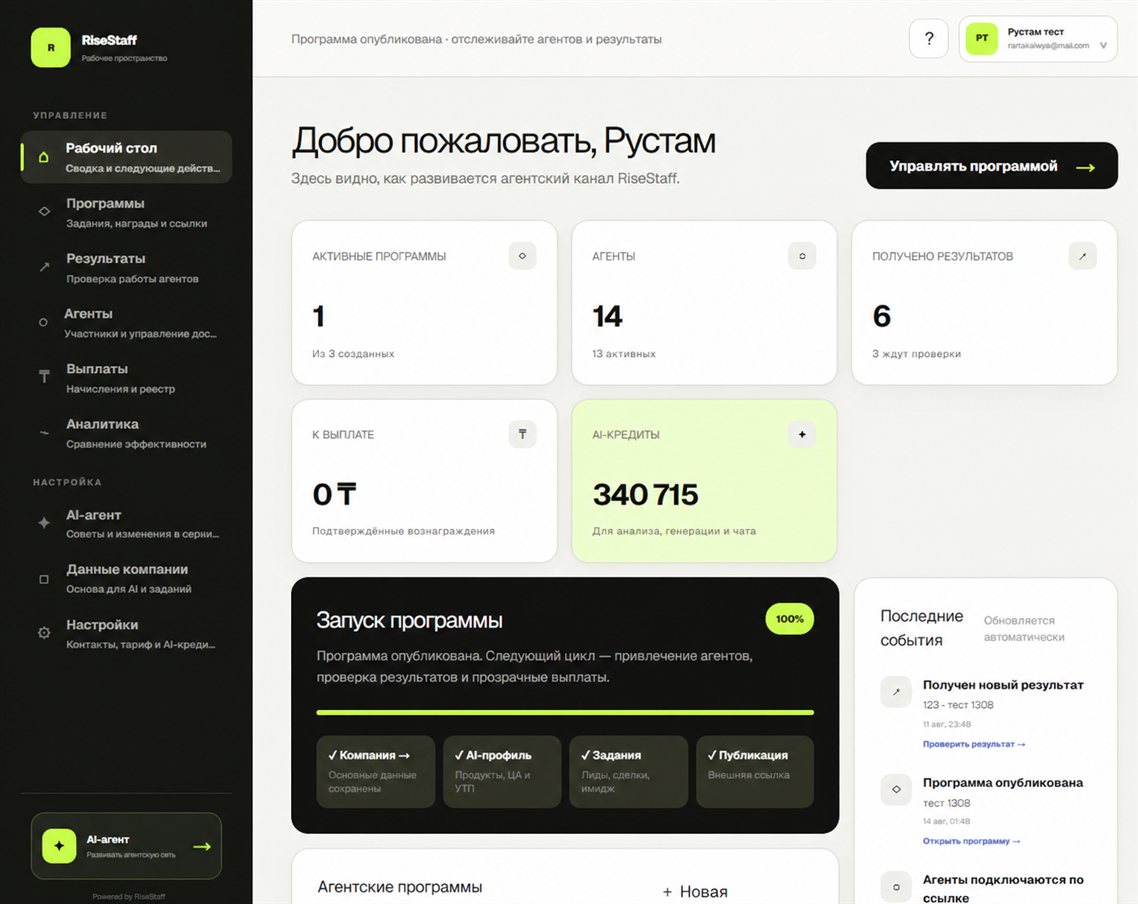
Task: Click the diamond icon beside Программа опубликована event
Action: click(x=896, y=789)
